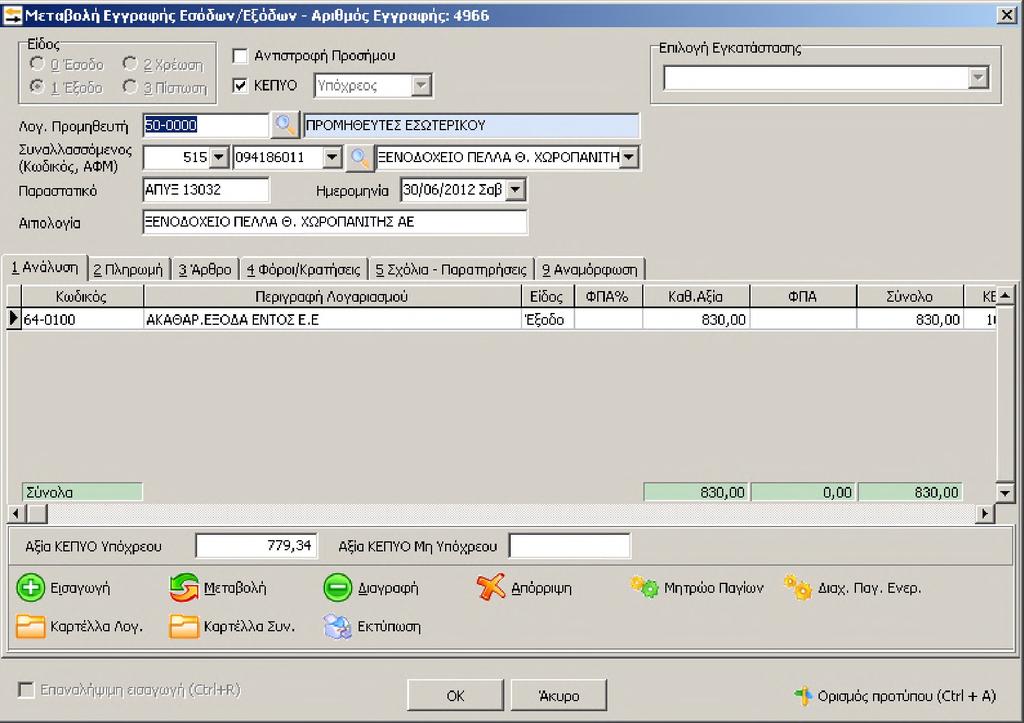The height and width of the screenshot is (723, 1024).
Task: Click the green Διαγραφή minus icon
Action: click(x=338, y=588)
